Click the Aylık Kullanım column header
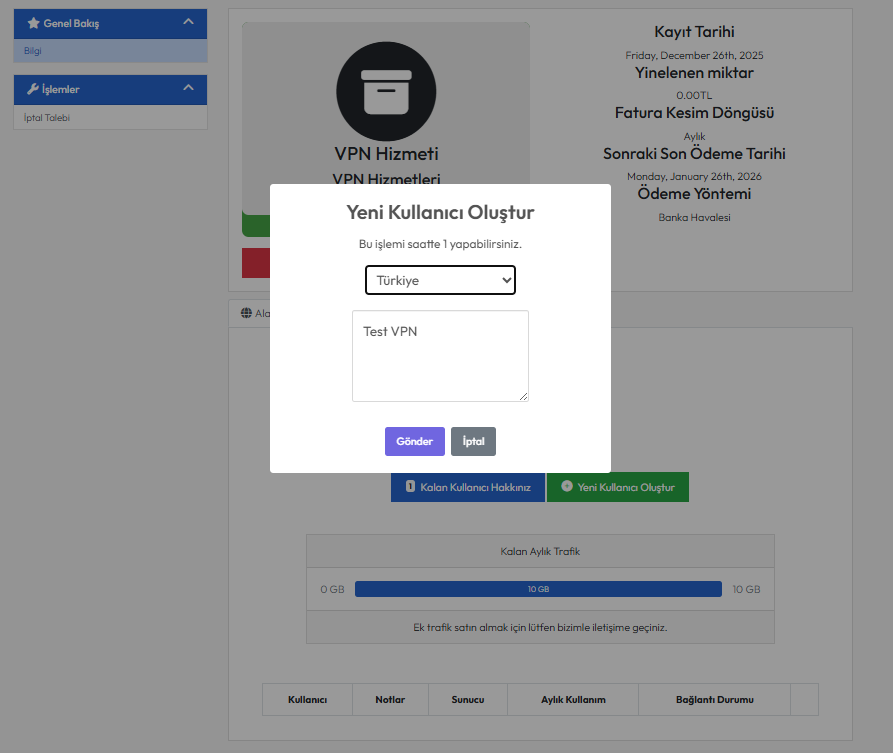 point(573,700)
